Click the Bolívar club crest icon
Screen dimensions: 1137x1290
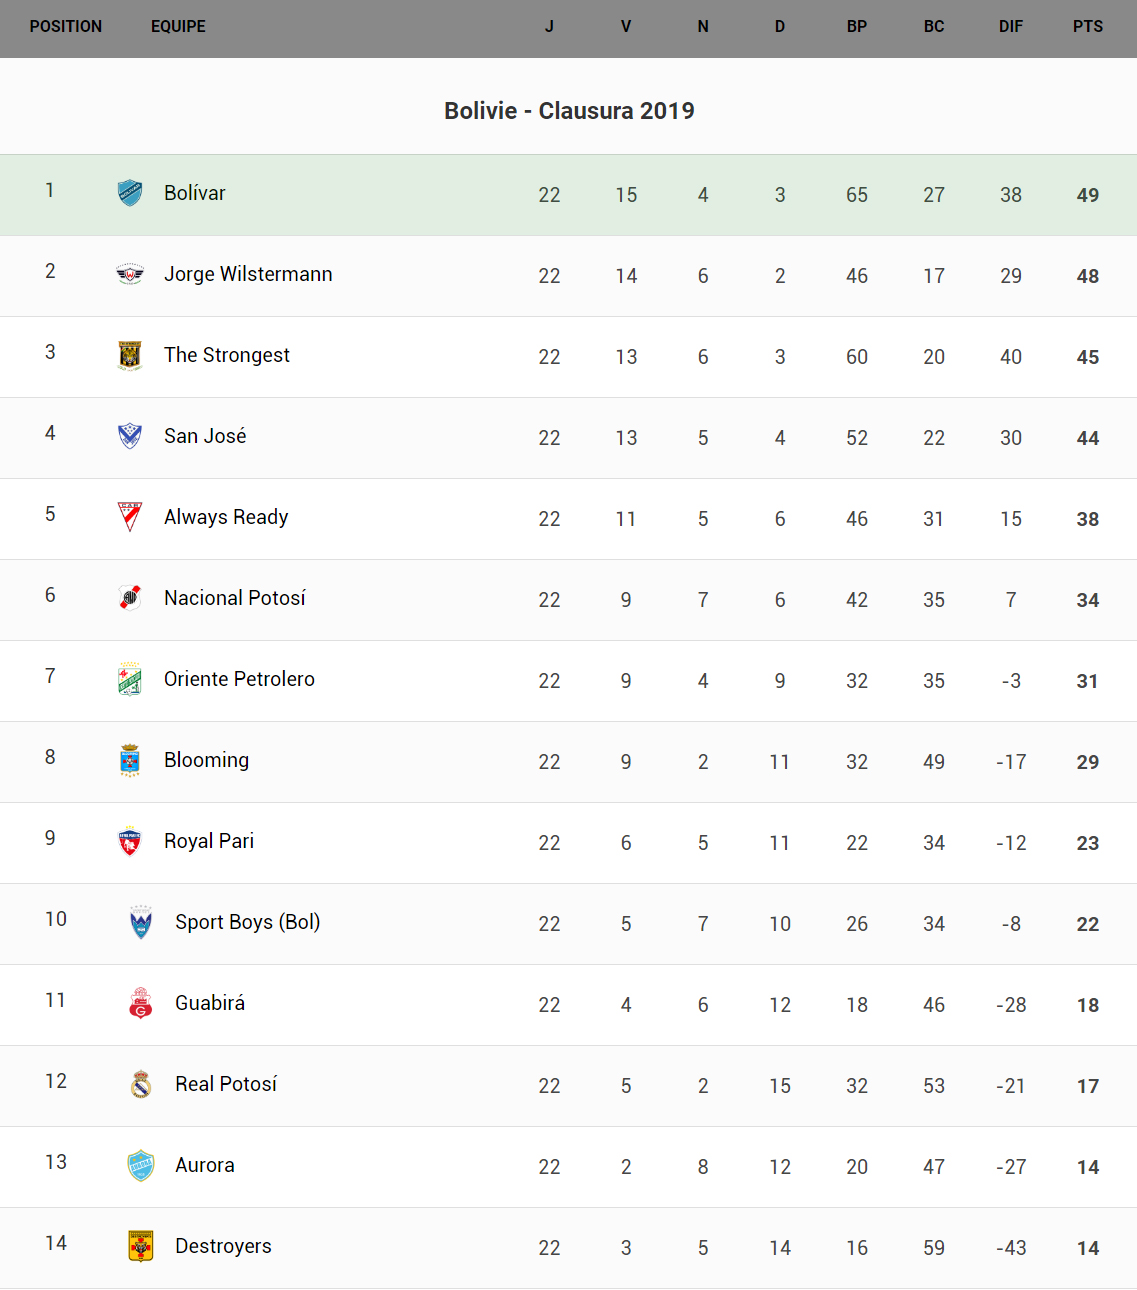tap(130, 193)
